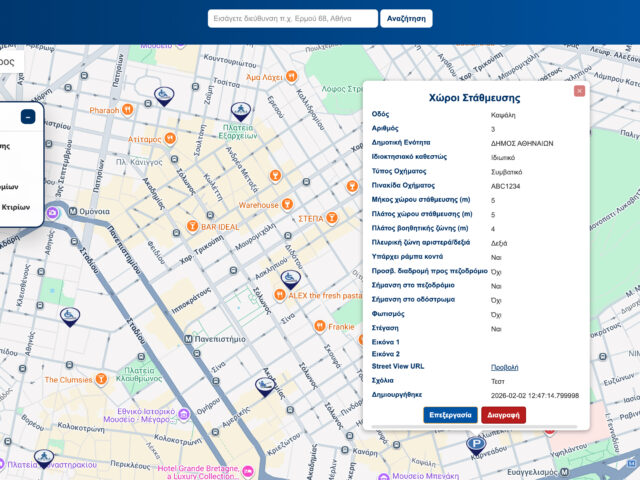Select wheelchair marker on Αθηνάς street
This screenshot has width=640, height=480.
point(70,317)
